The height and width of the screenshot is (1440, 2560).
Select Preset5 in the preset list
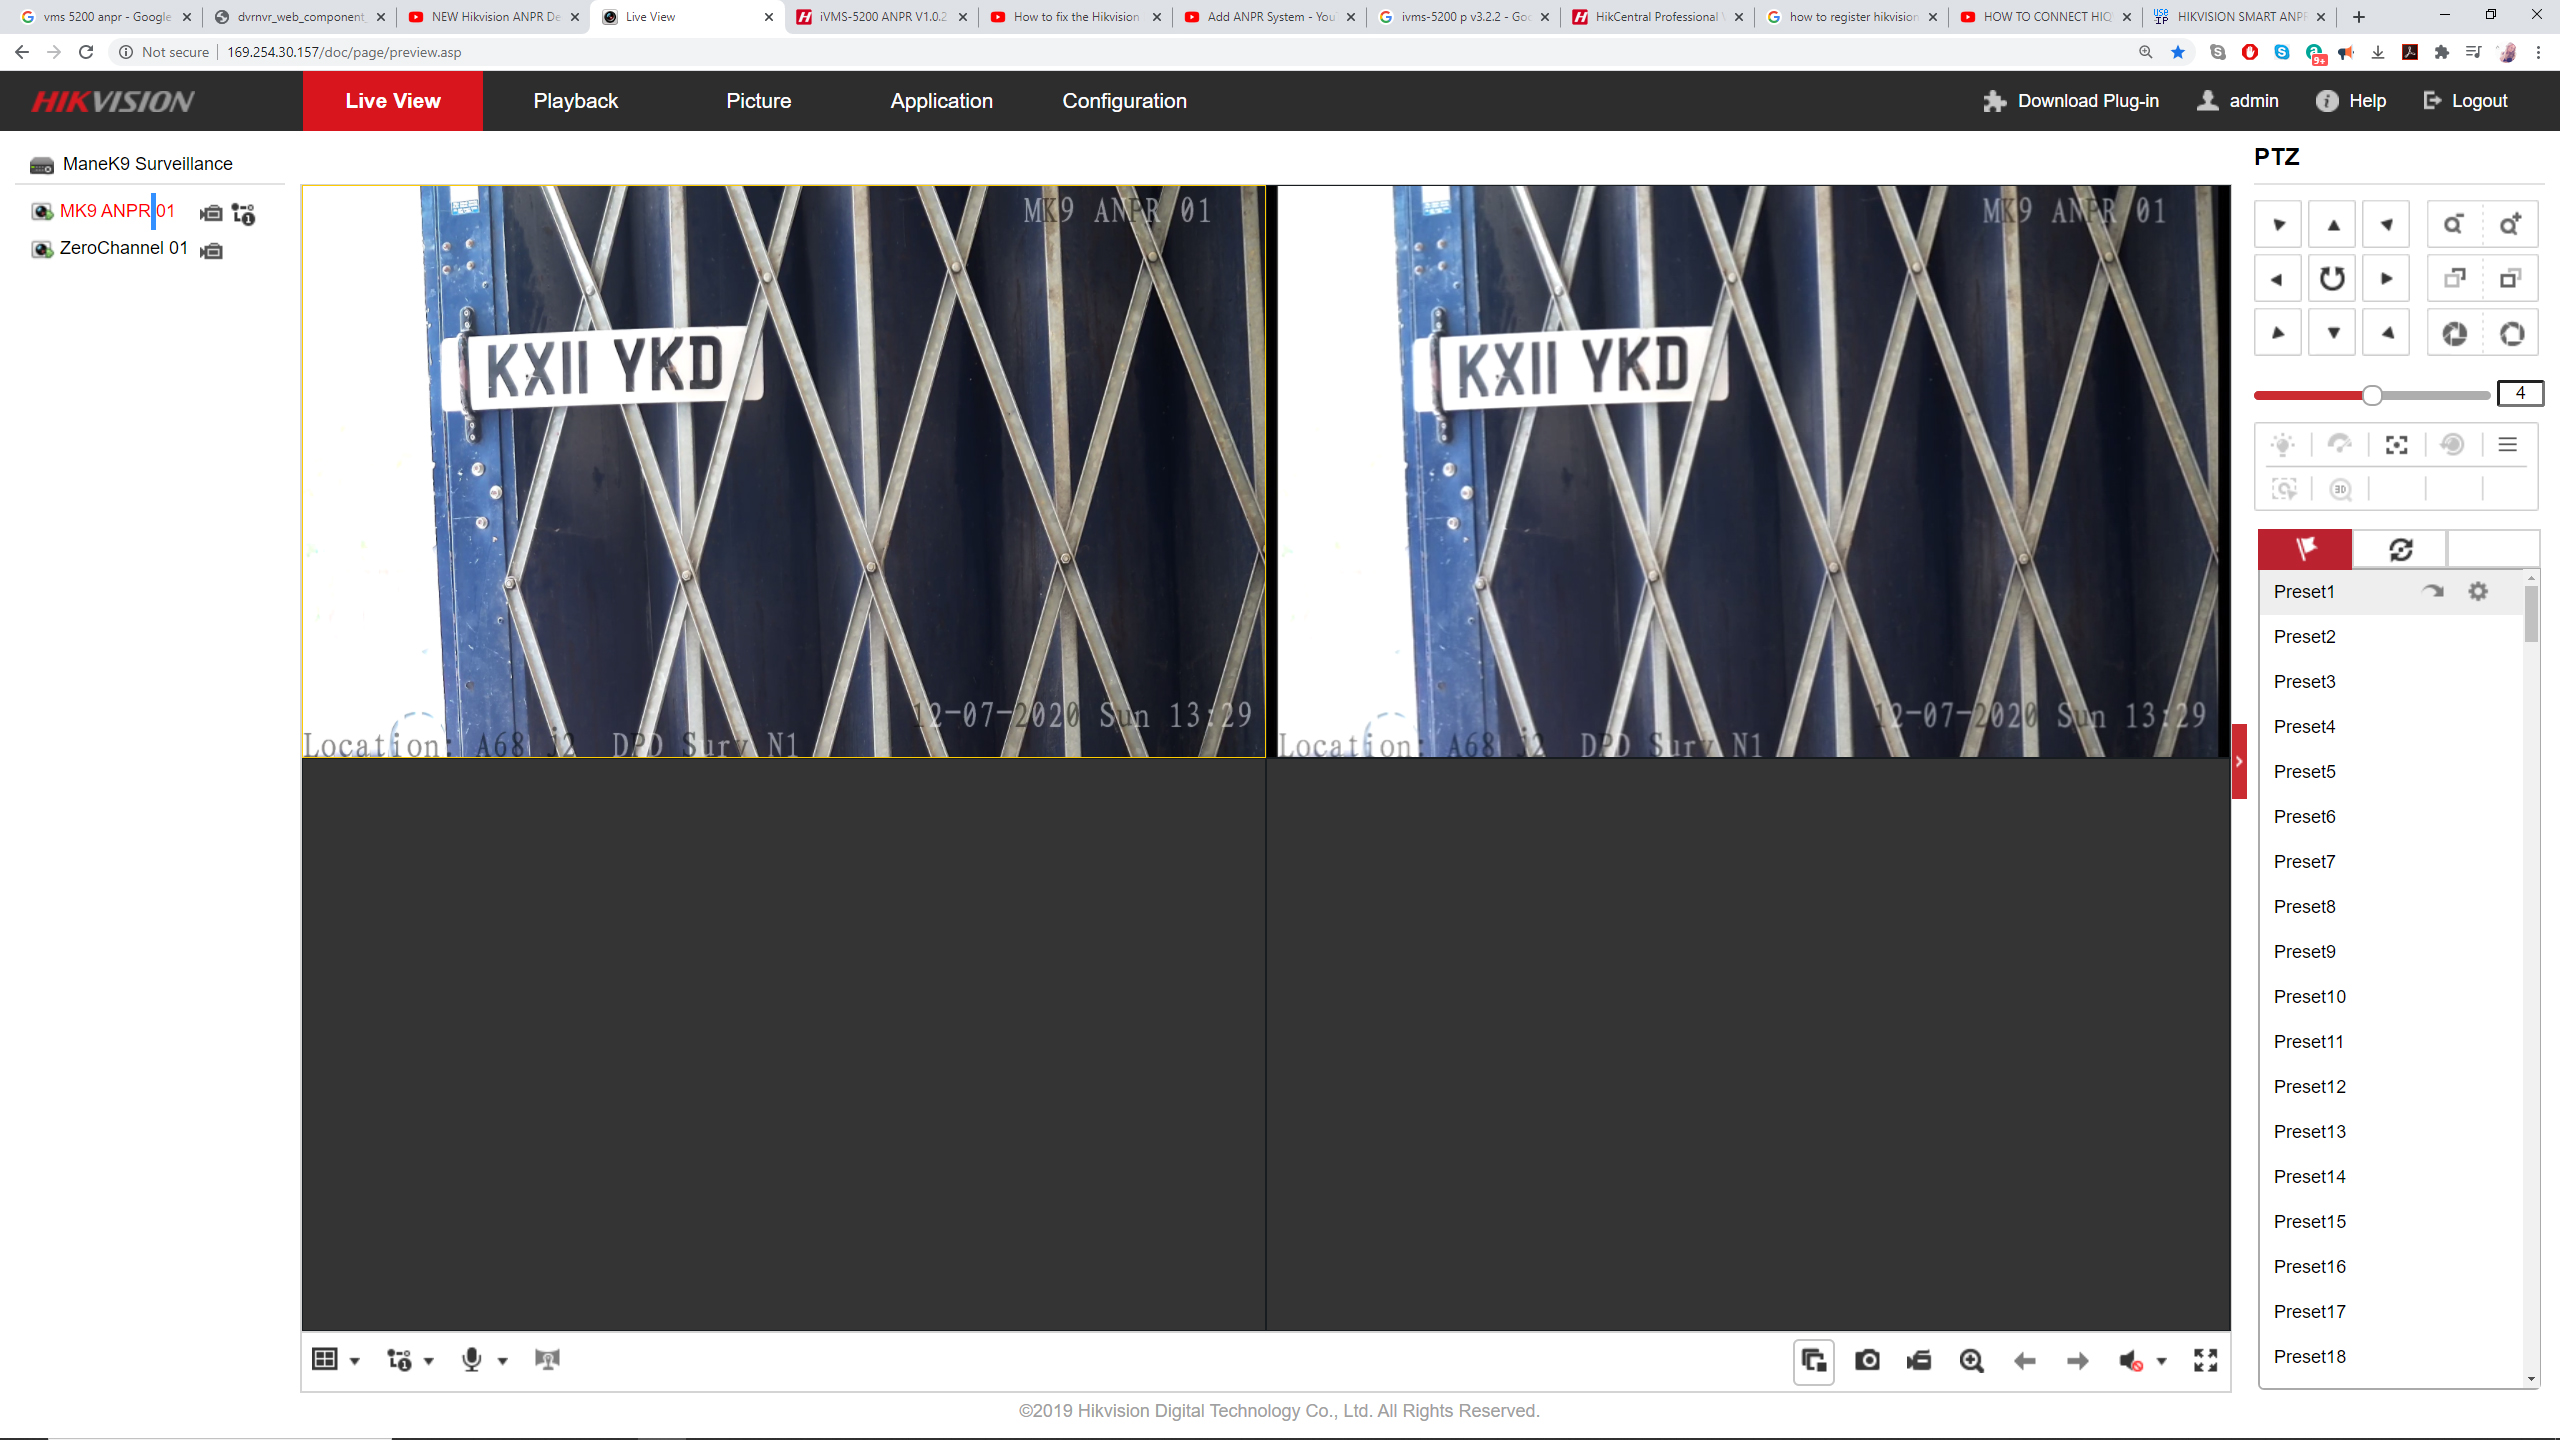point(2304,771)
